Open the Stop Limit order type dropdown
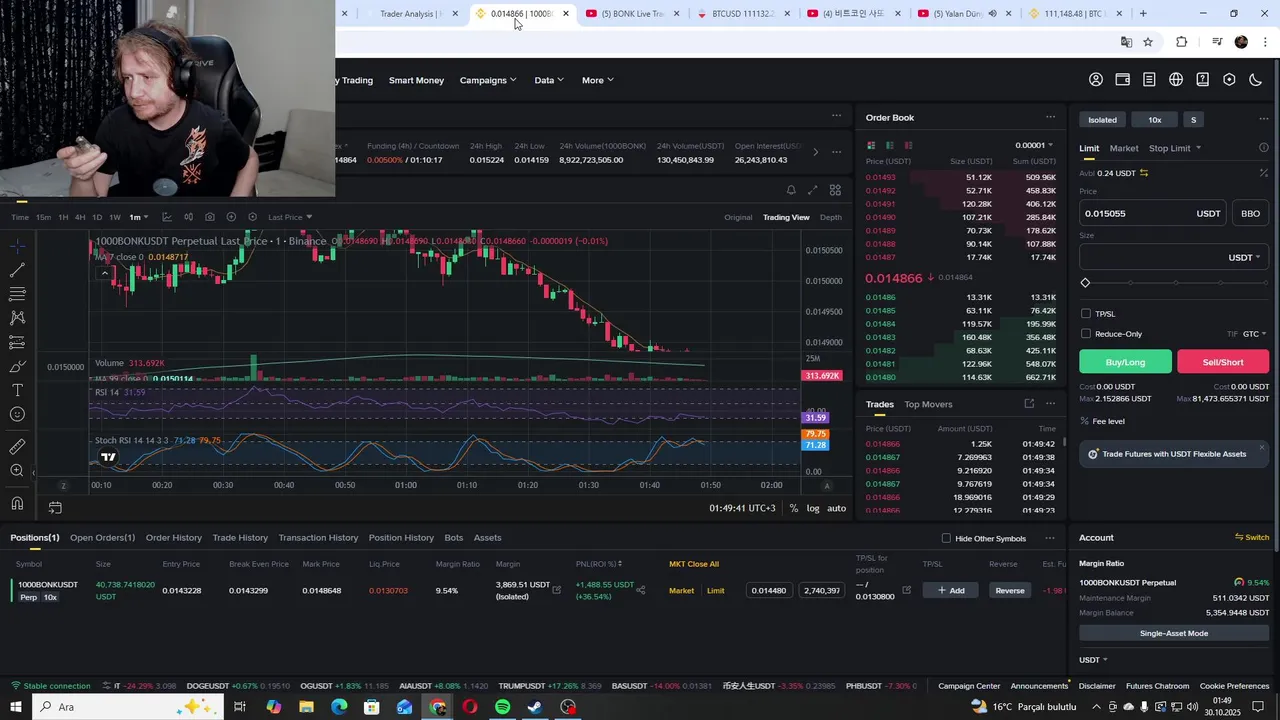Viewport: 1280px width, 720px height. tap(1175, 148)
